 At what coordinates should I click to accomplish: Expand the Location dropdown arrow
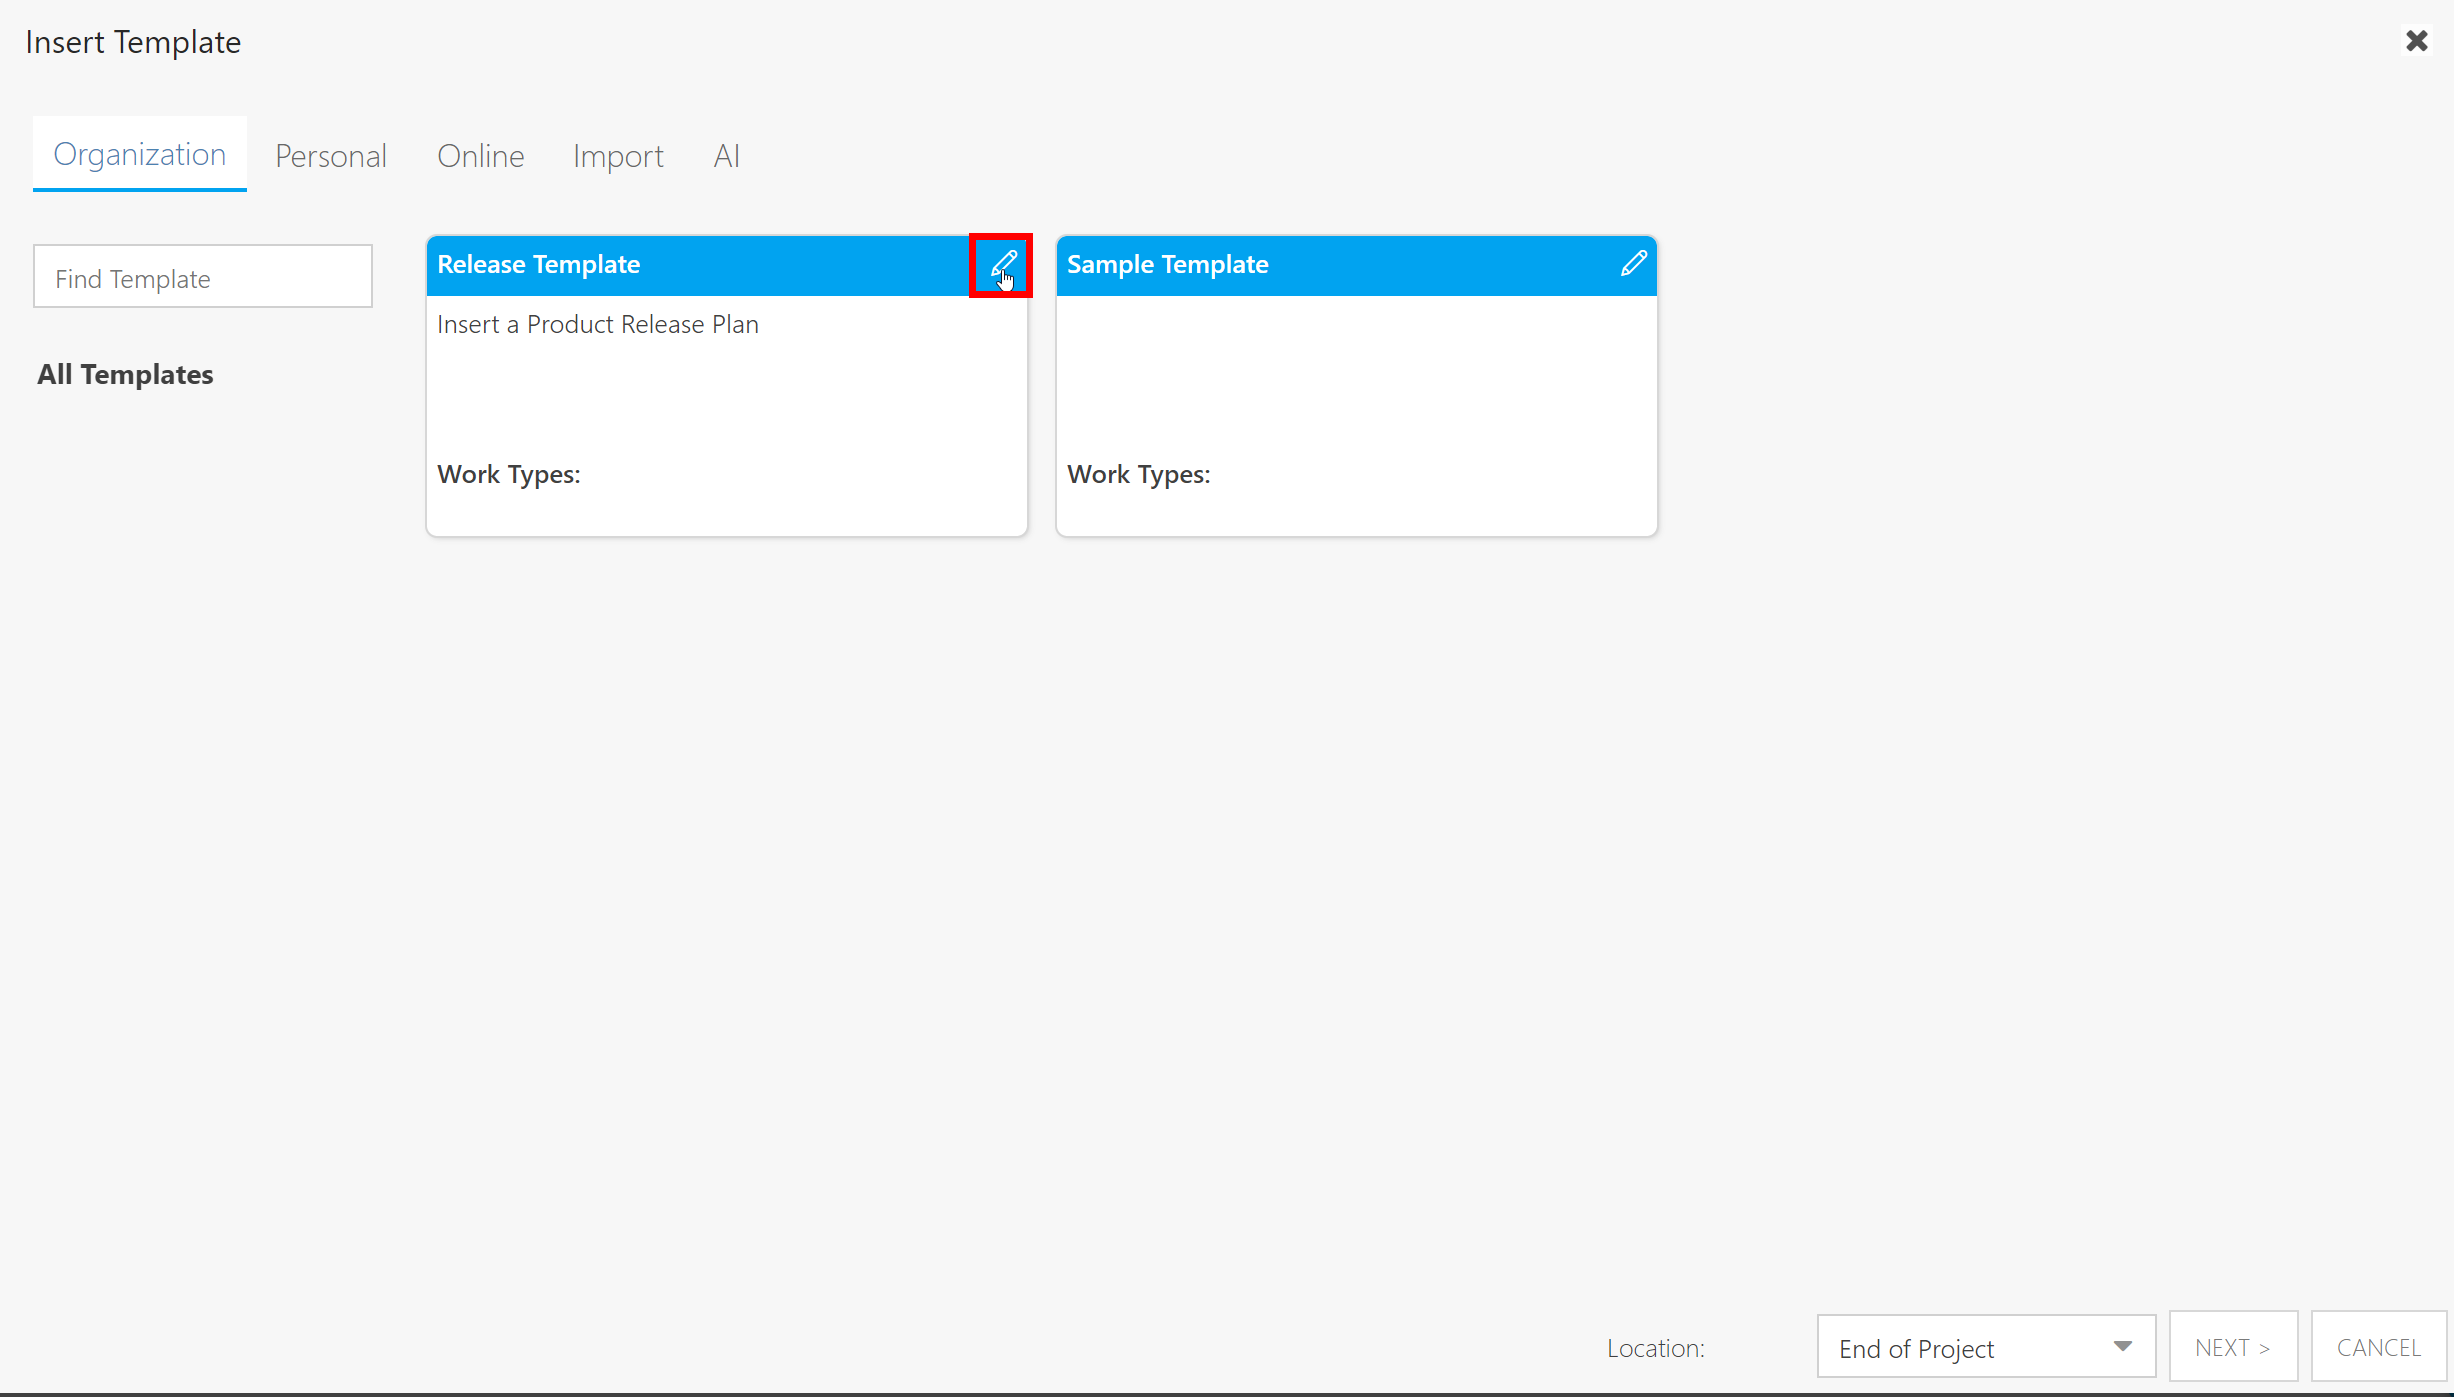pos(2122,1346)
